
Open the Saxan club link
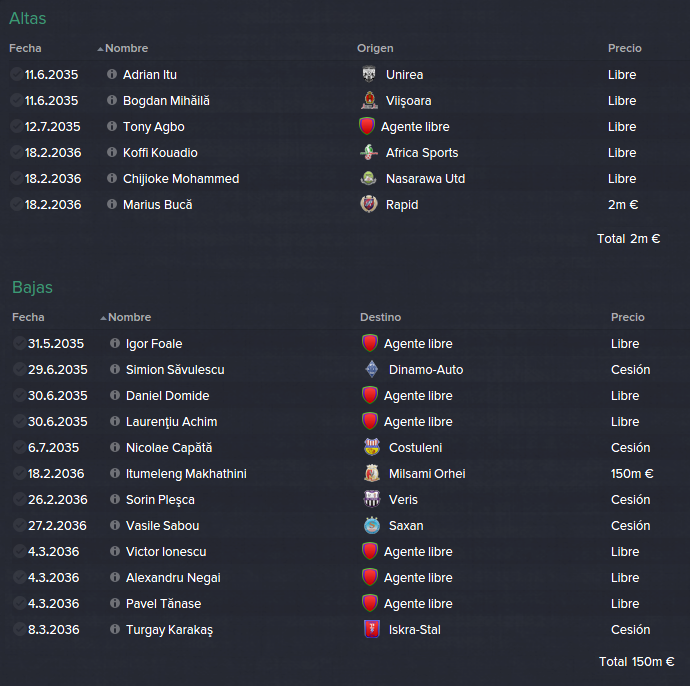(x=406, y=525)
